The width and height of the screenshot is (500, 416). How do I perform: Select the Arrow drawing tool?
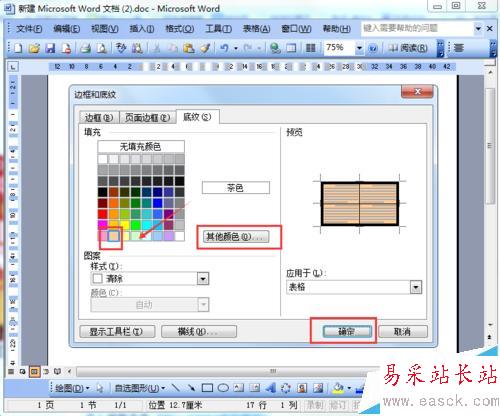coord(191,388)
